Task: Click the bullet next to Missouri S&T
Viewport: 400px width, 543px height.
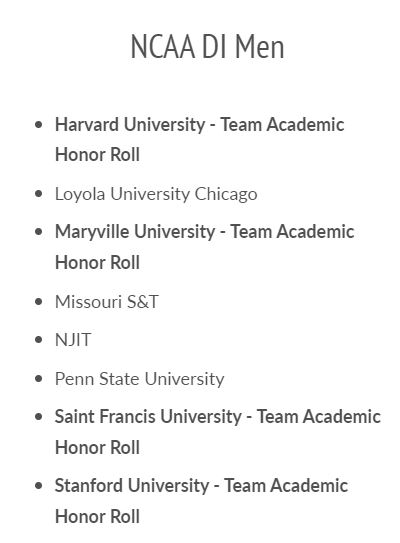Action: [x=39, y=302]
